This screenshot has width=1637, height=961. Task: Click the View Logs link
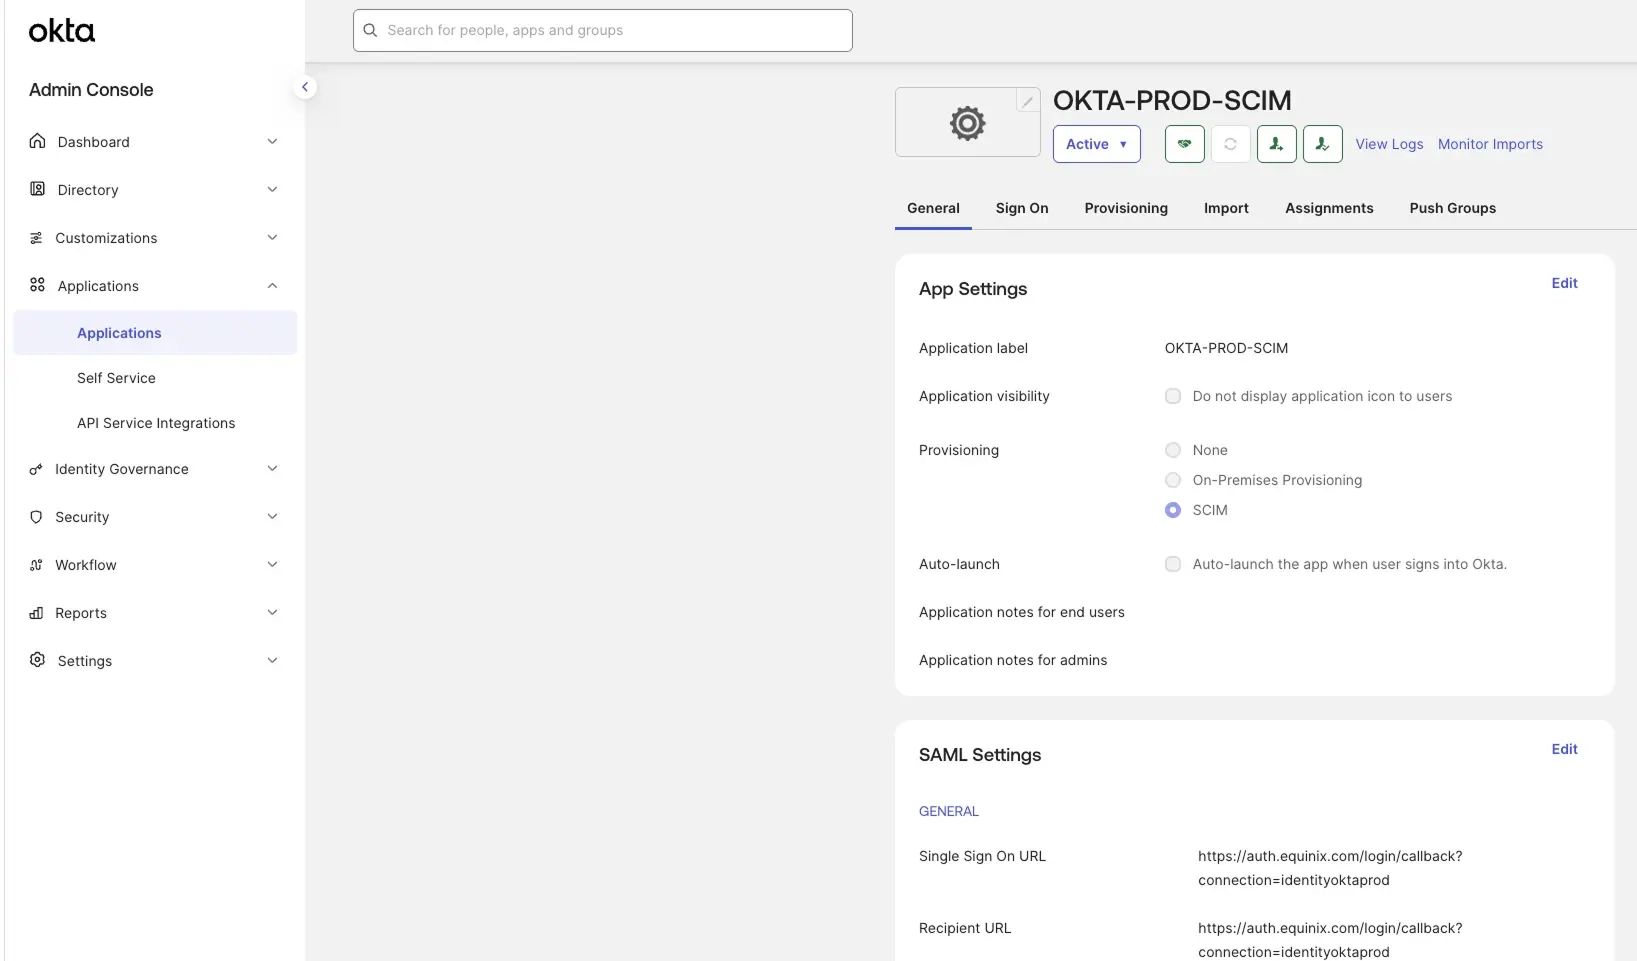point(1389,144)
